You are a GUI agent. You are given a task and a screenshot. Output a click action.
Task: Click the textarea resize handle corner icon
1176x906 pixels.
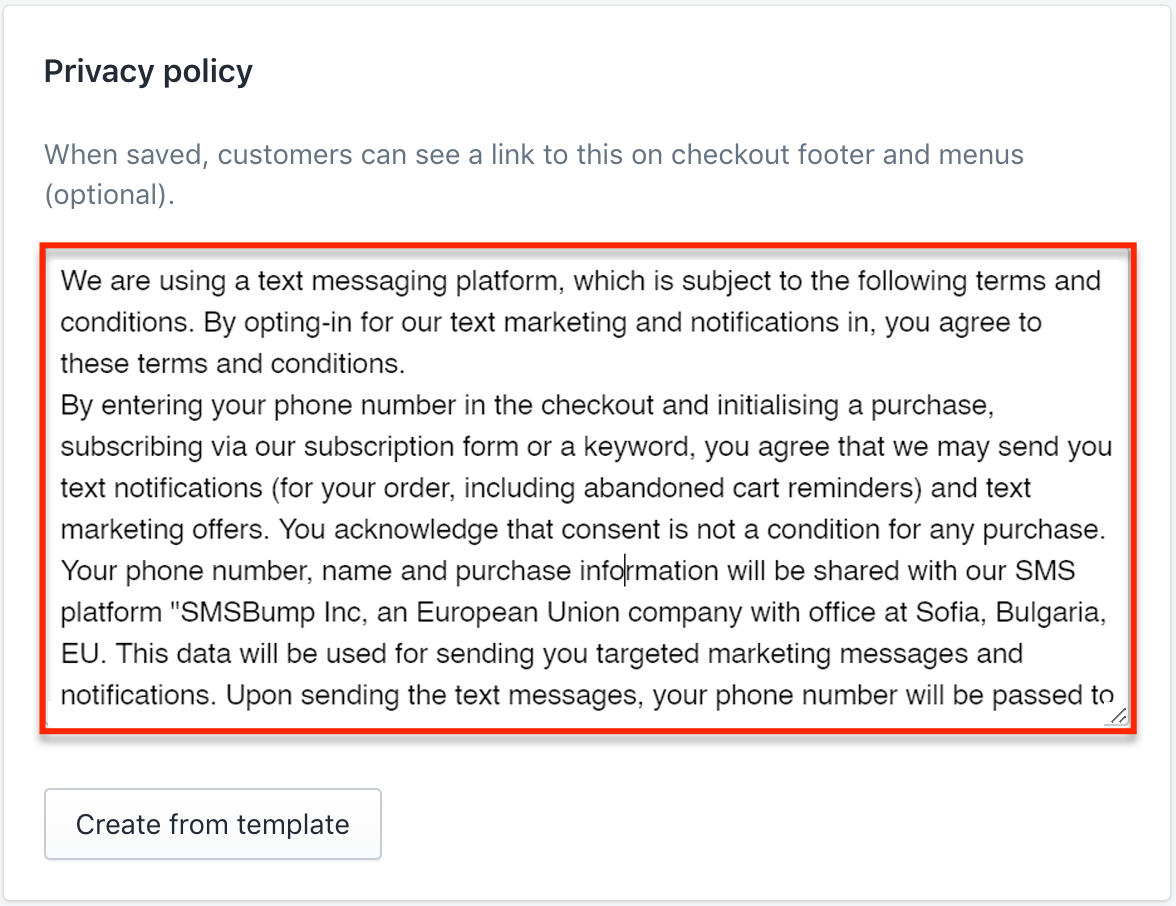click(1118, 716)
